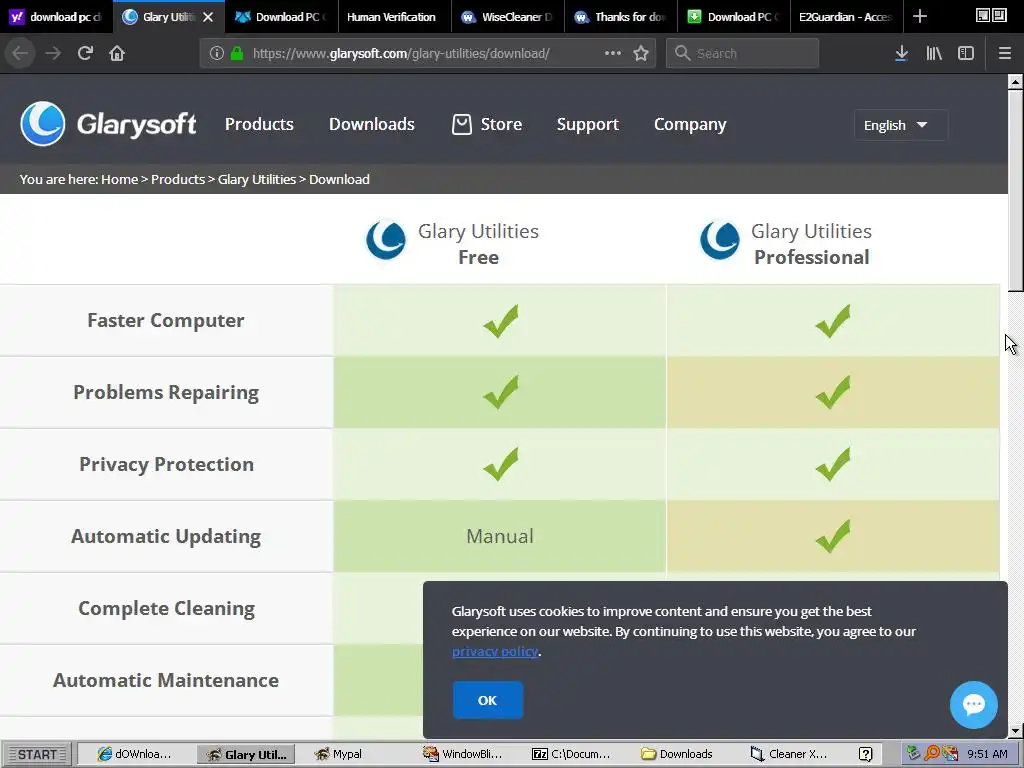The height and width of the screenshot is (768, 1024).
Task: Click the Store shopping bag icon
Action: 462,124
